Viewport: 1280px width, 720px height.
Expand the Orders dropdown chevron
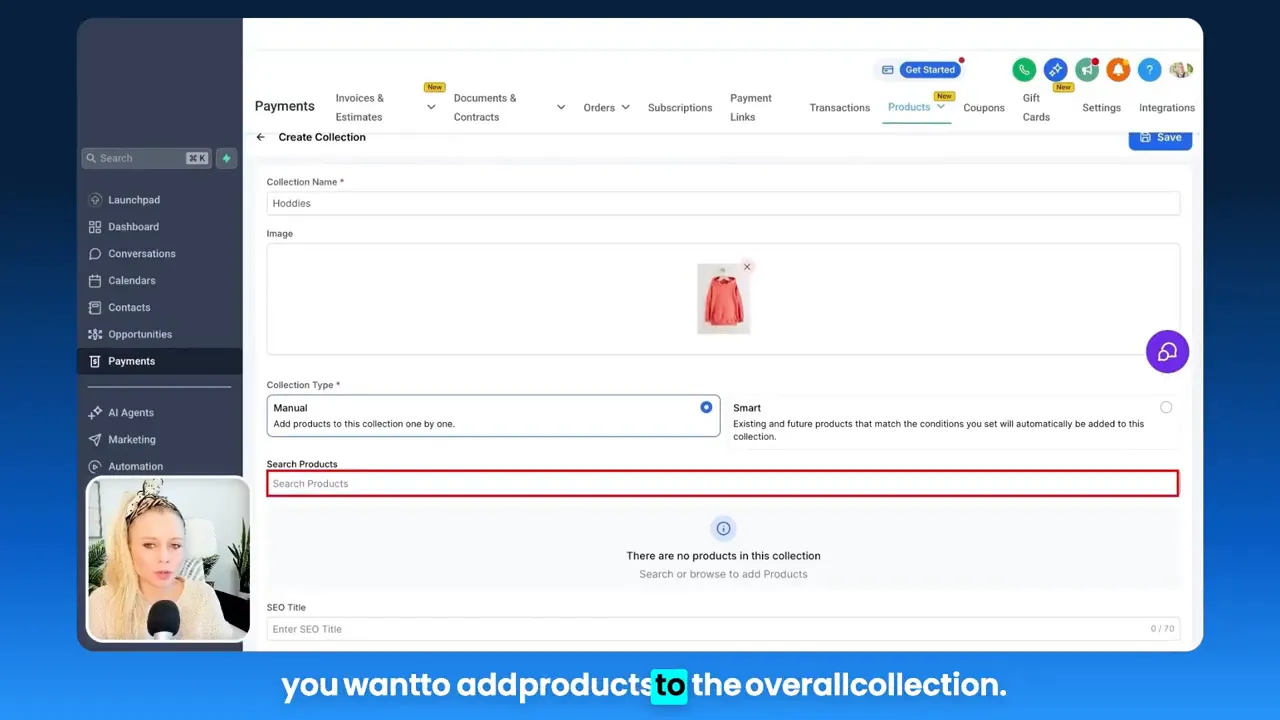[625, 107]
